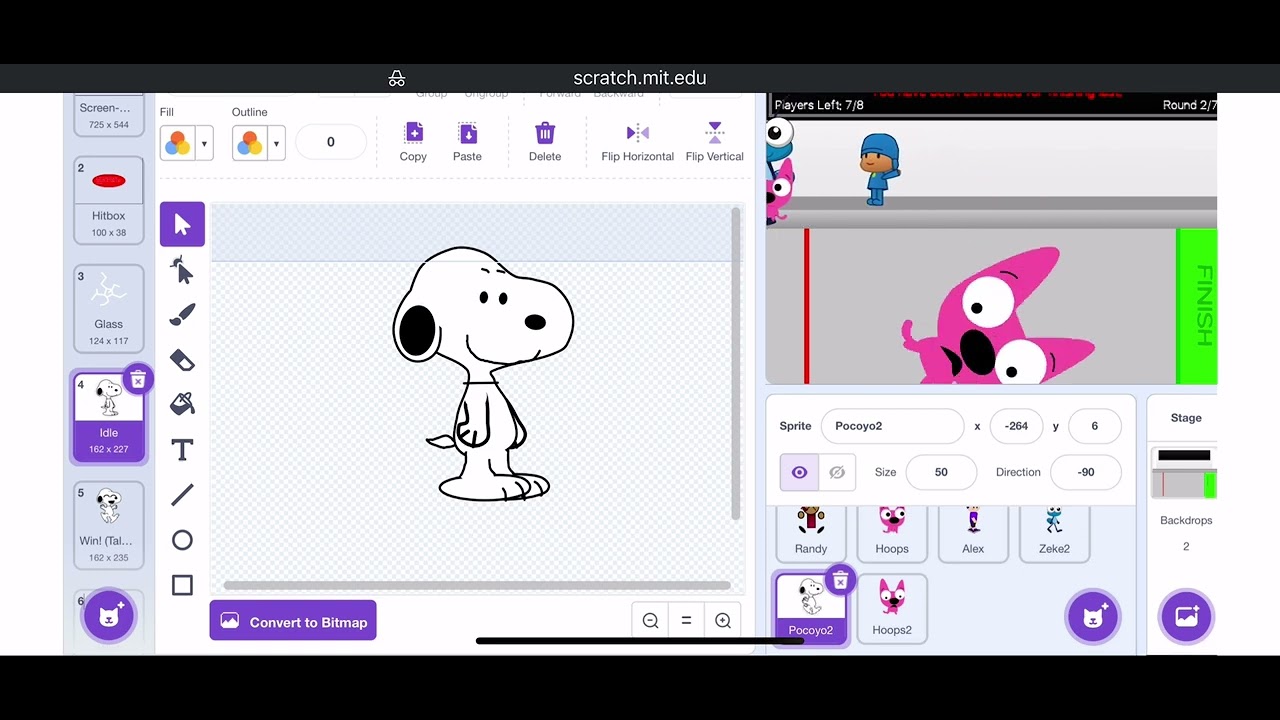This screenshot has height=720, width=1280.
Task: Open the Outline color dropdown
Action: pos(276,143)
